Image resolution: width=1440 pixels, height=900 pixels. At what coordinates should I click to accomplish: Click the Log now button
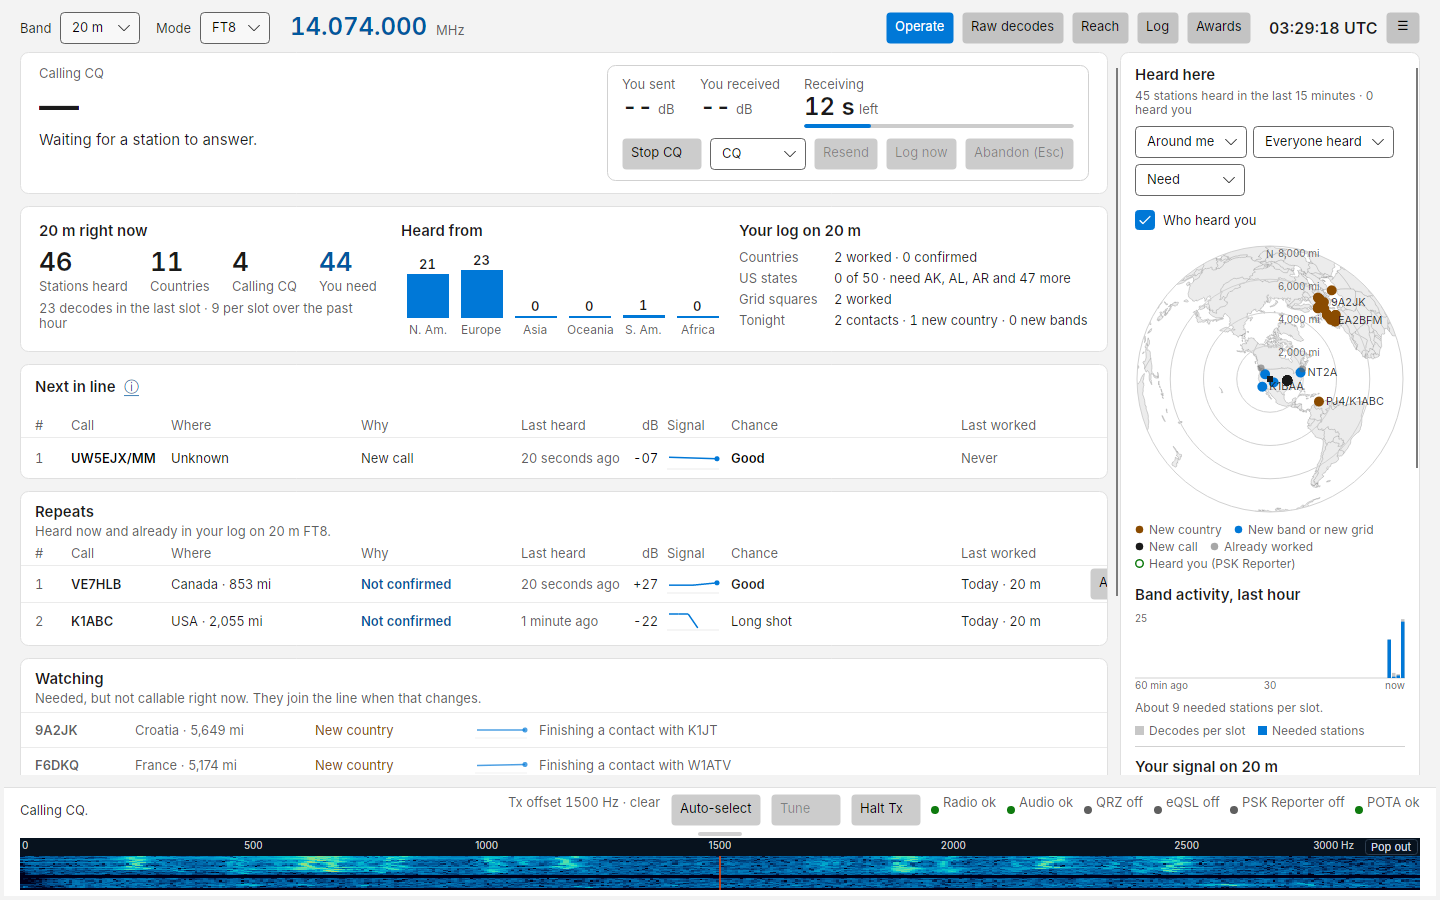[921, 153]
